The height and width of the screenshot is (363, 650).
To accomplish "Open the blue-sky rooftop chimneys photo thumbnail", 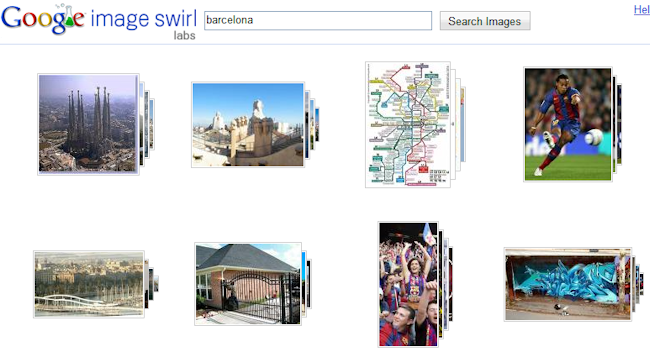I will click(x=248, y=125).
